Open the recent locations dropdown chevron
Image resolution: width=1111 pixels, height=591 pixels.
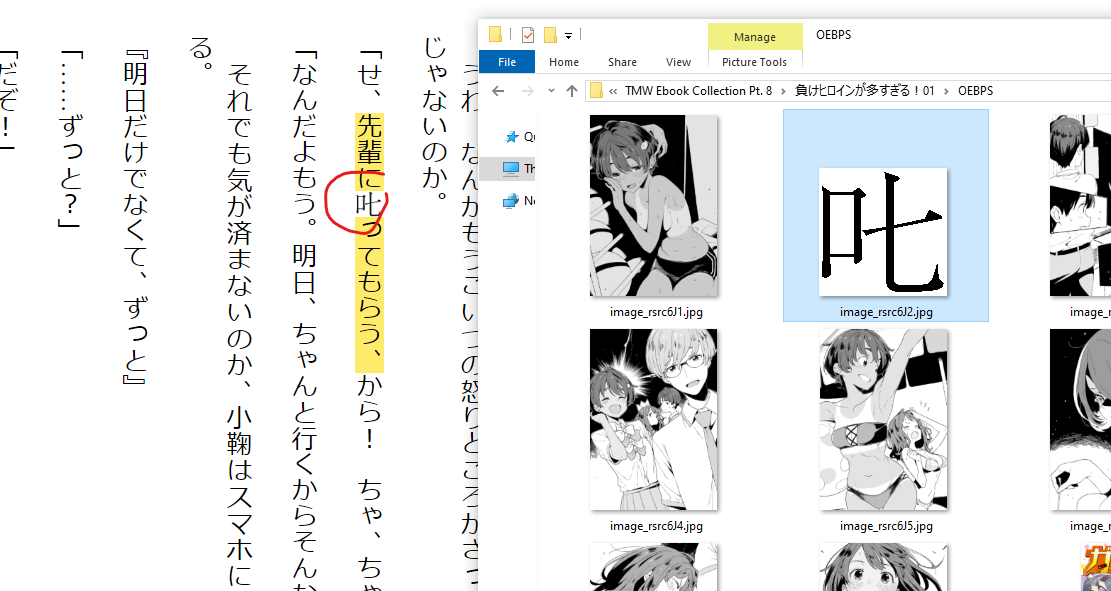pos(551,91)
